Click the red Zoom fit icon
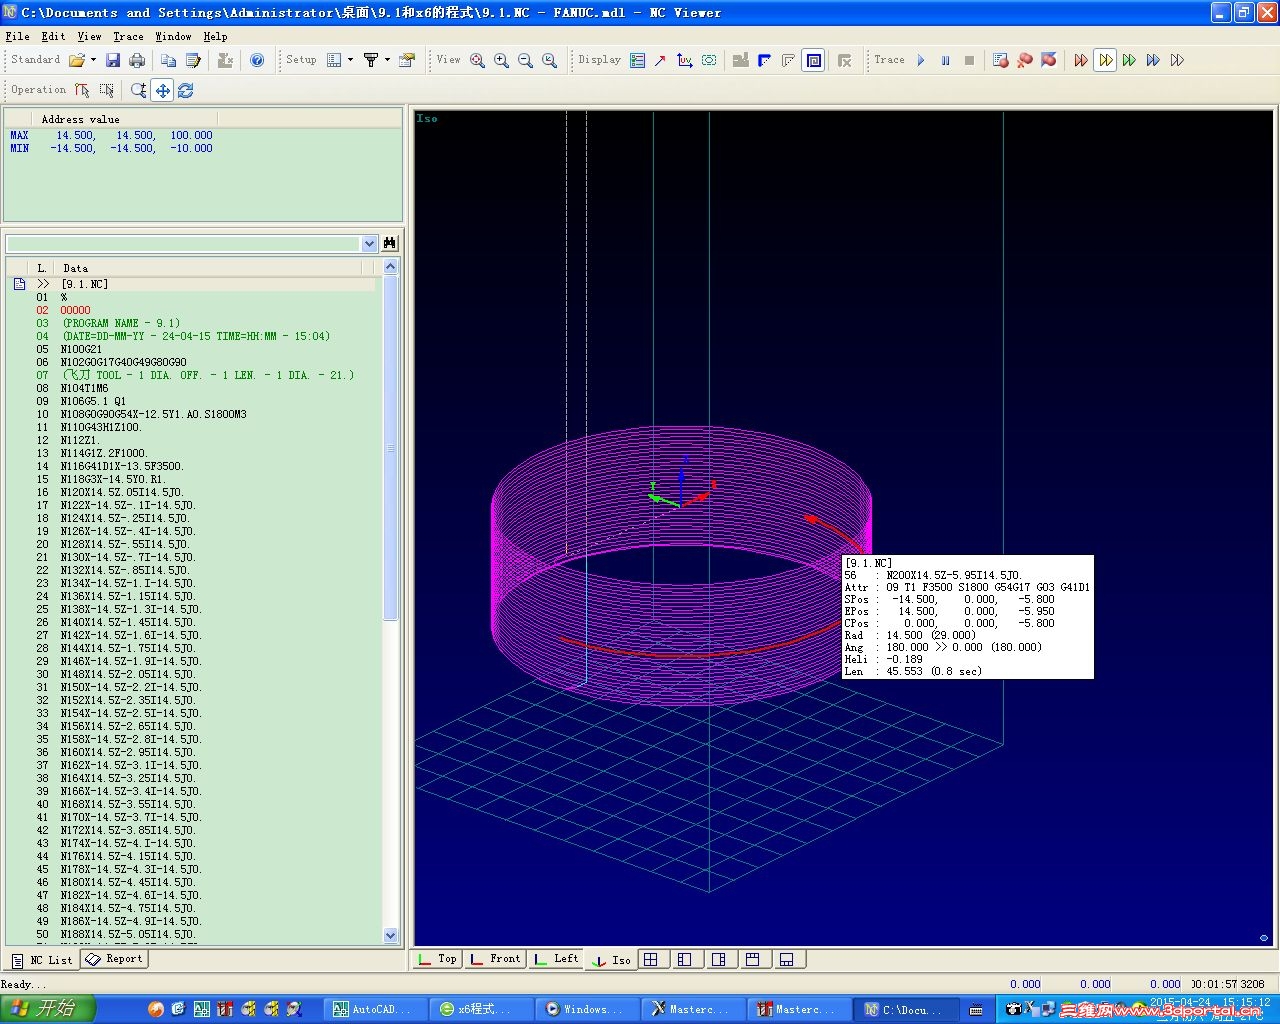Screen dimensions: 1280x1024 477,60
